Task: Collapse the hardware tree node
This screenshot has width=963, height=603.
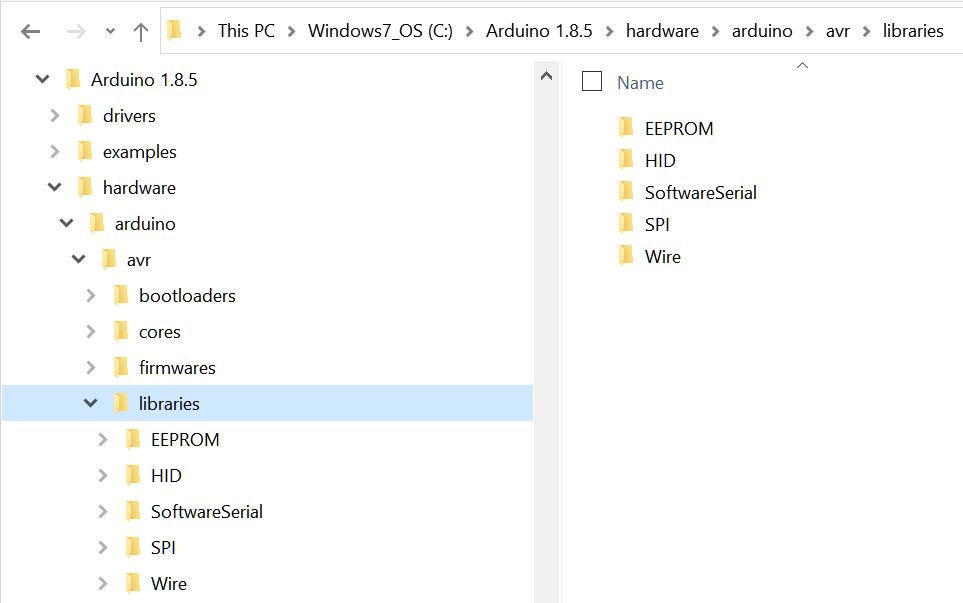Action: pos(55,188)
